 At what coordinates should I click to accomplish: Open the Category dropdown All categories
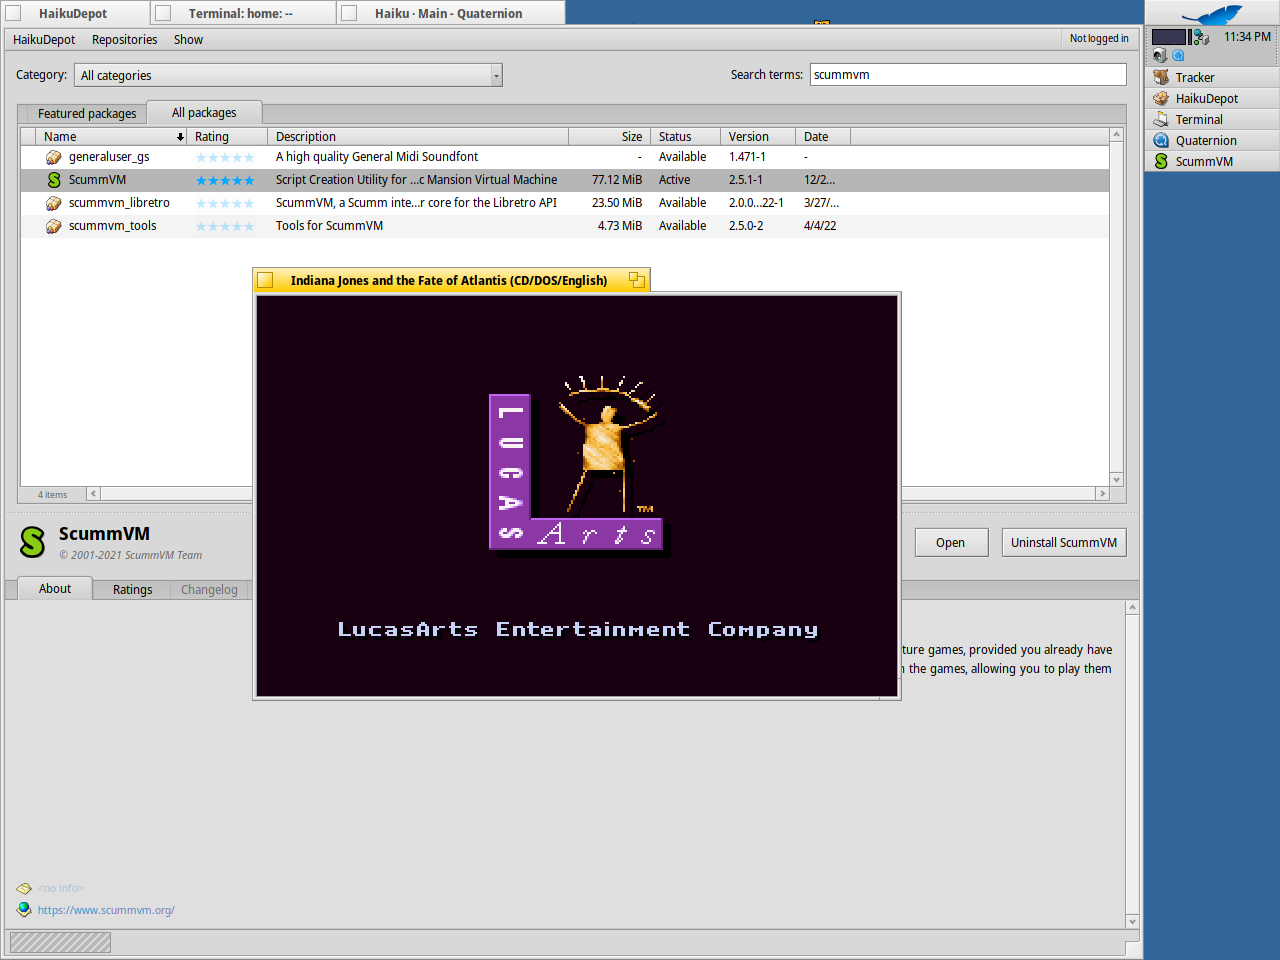[x=288, y=75]
